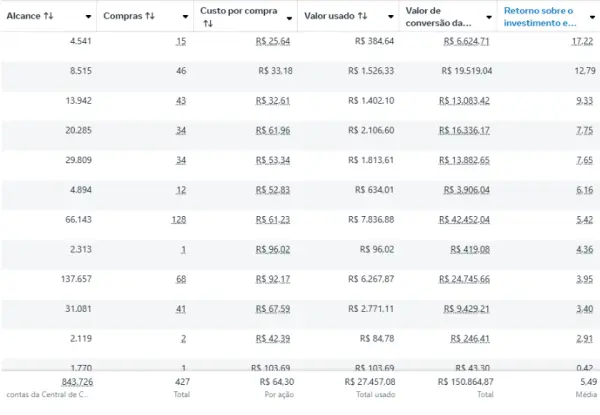
Task: Click purchases value 12
Action: coord(181,190)
